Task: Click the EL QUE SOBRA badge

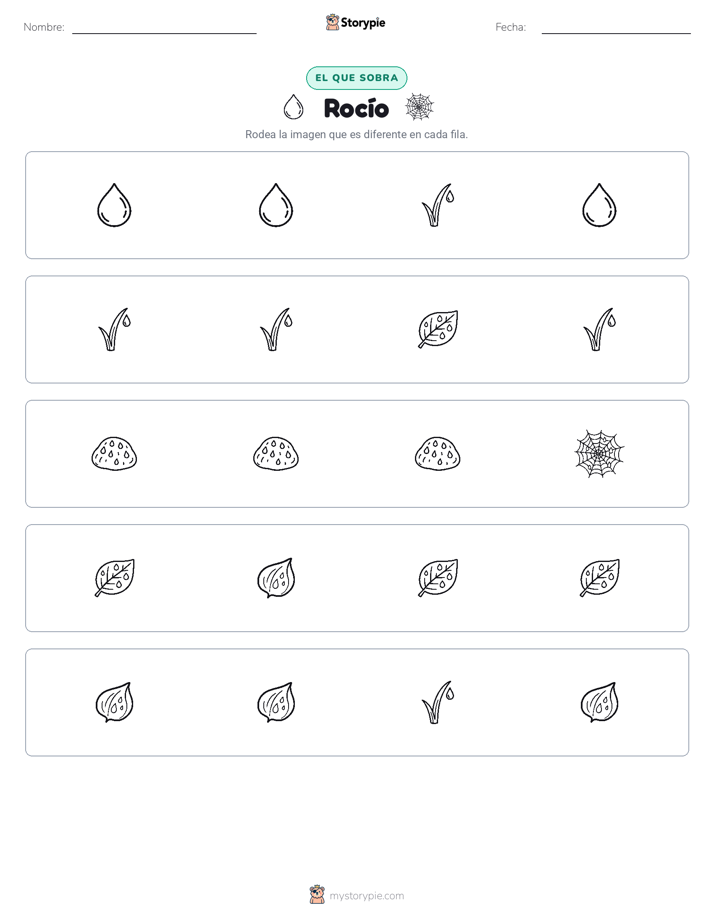Action: point(356,78)
